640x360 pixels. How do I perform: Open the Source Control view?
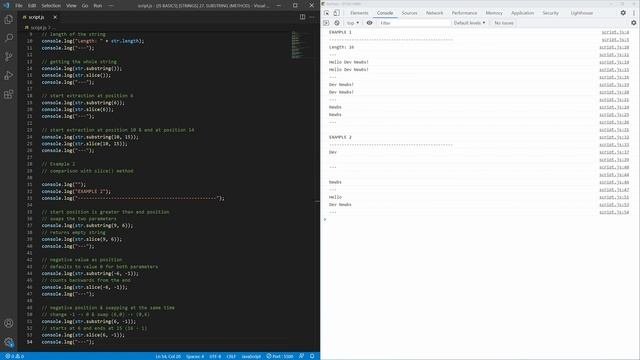(9, 56)
